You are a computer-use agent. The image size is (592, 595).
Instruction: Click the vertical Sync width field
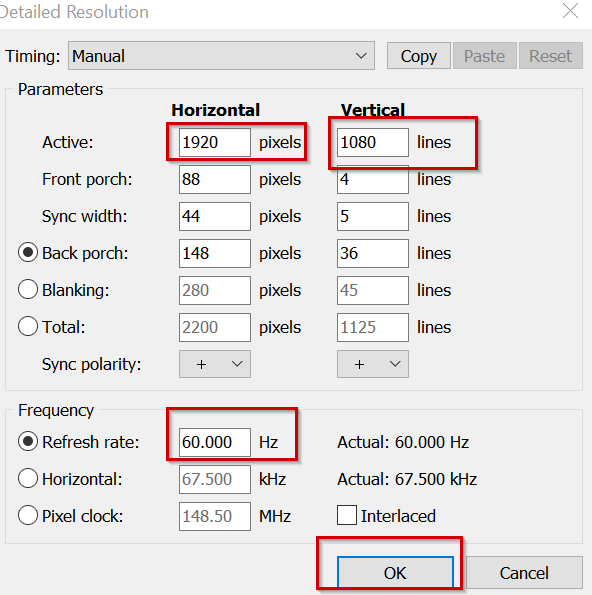[x=373, y=216]
